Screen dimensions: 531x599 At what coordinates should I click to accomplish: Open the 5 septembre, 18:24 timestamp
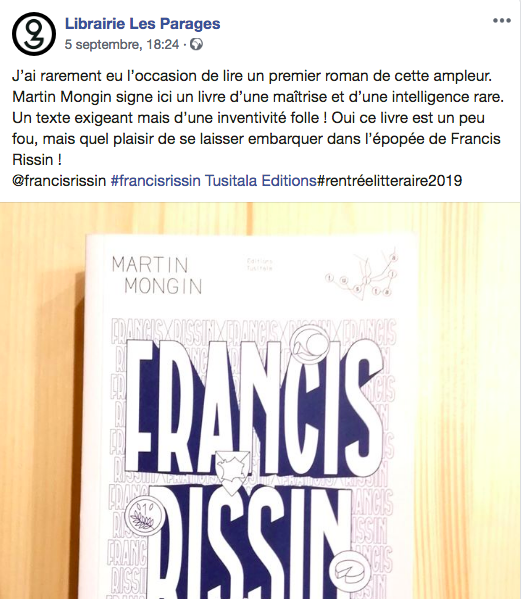(x=122, y=45)
